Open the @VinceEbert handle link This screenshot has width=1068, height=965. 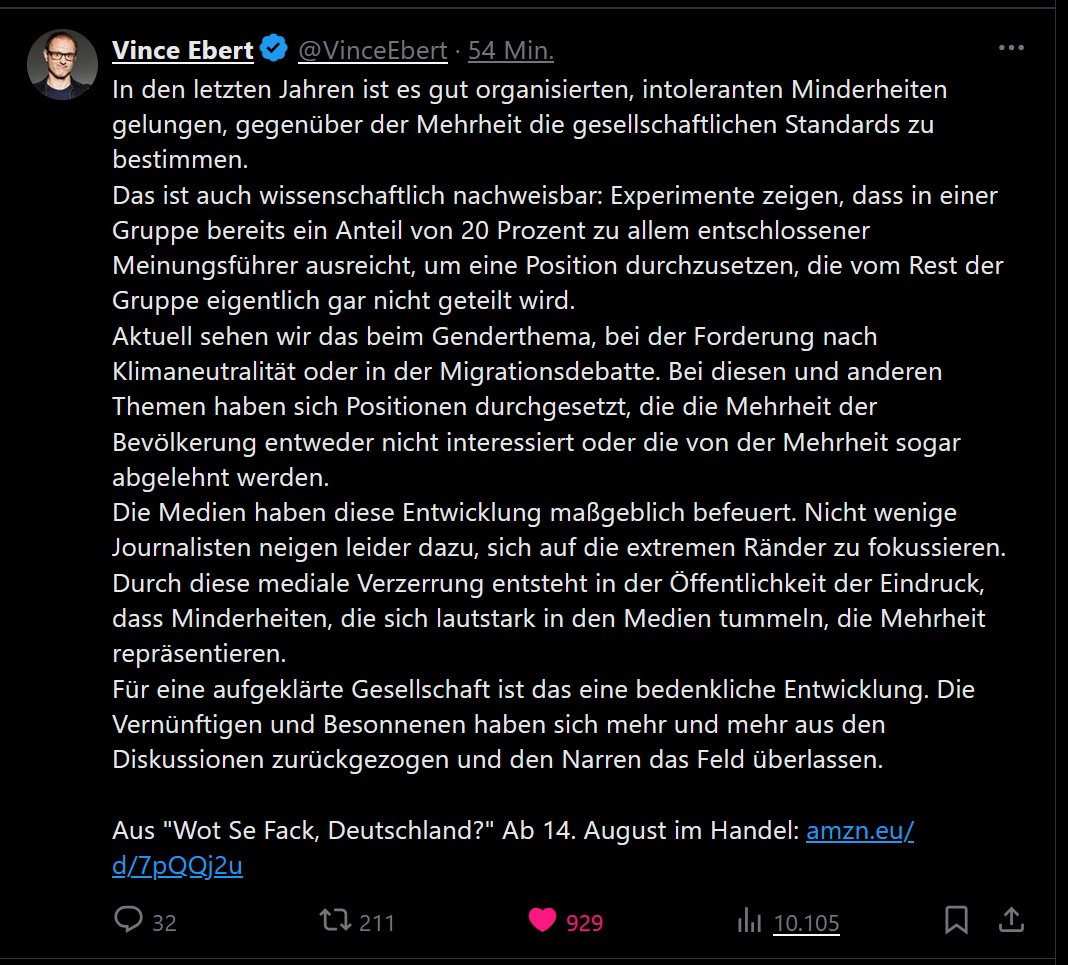click(x=372, y=50)
